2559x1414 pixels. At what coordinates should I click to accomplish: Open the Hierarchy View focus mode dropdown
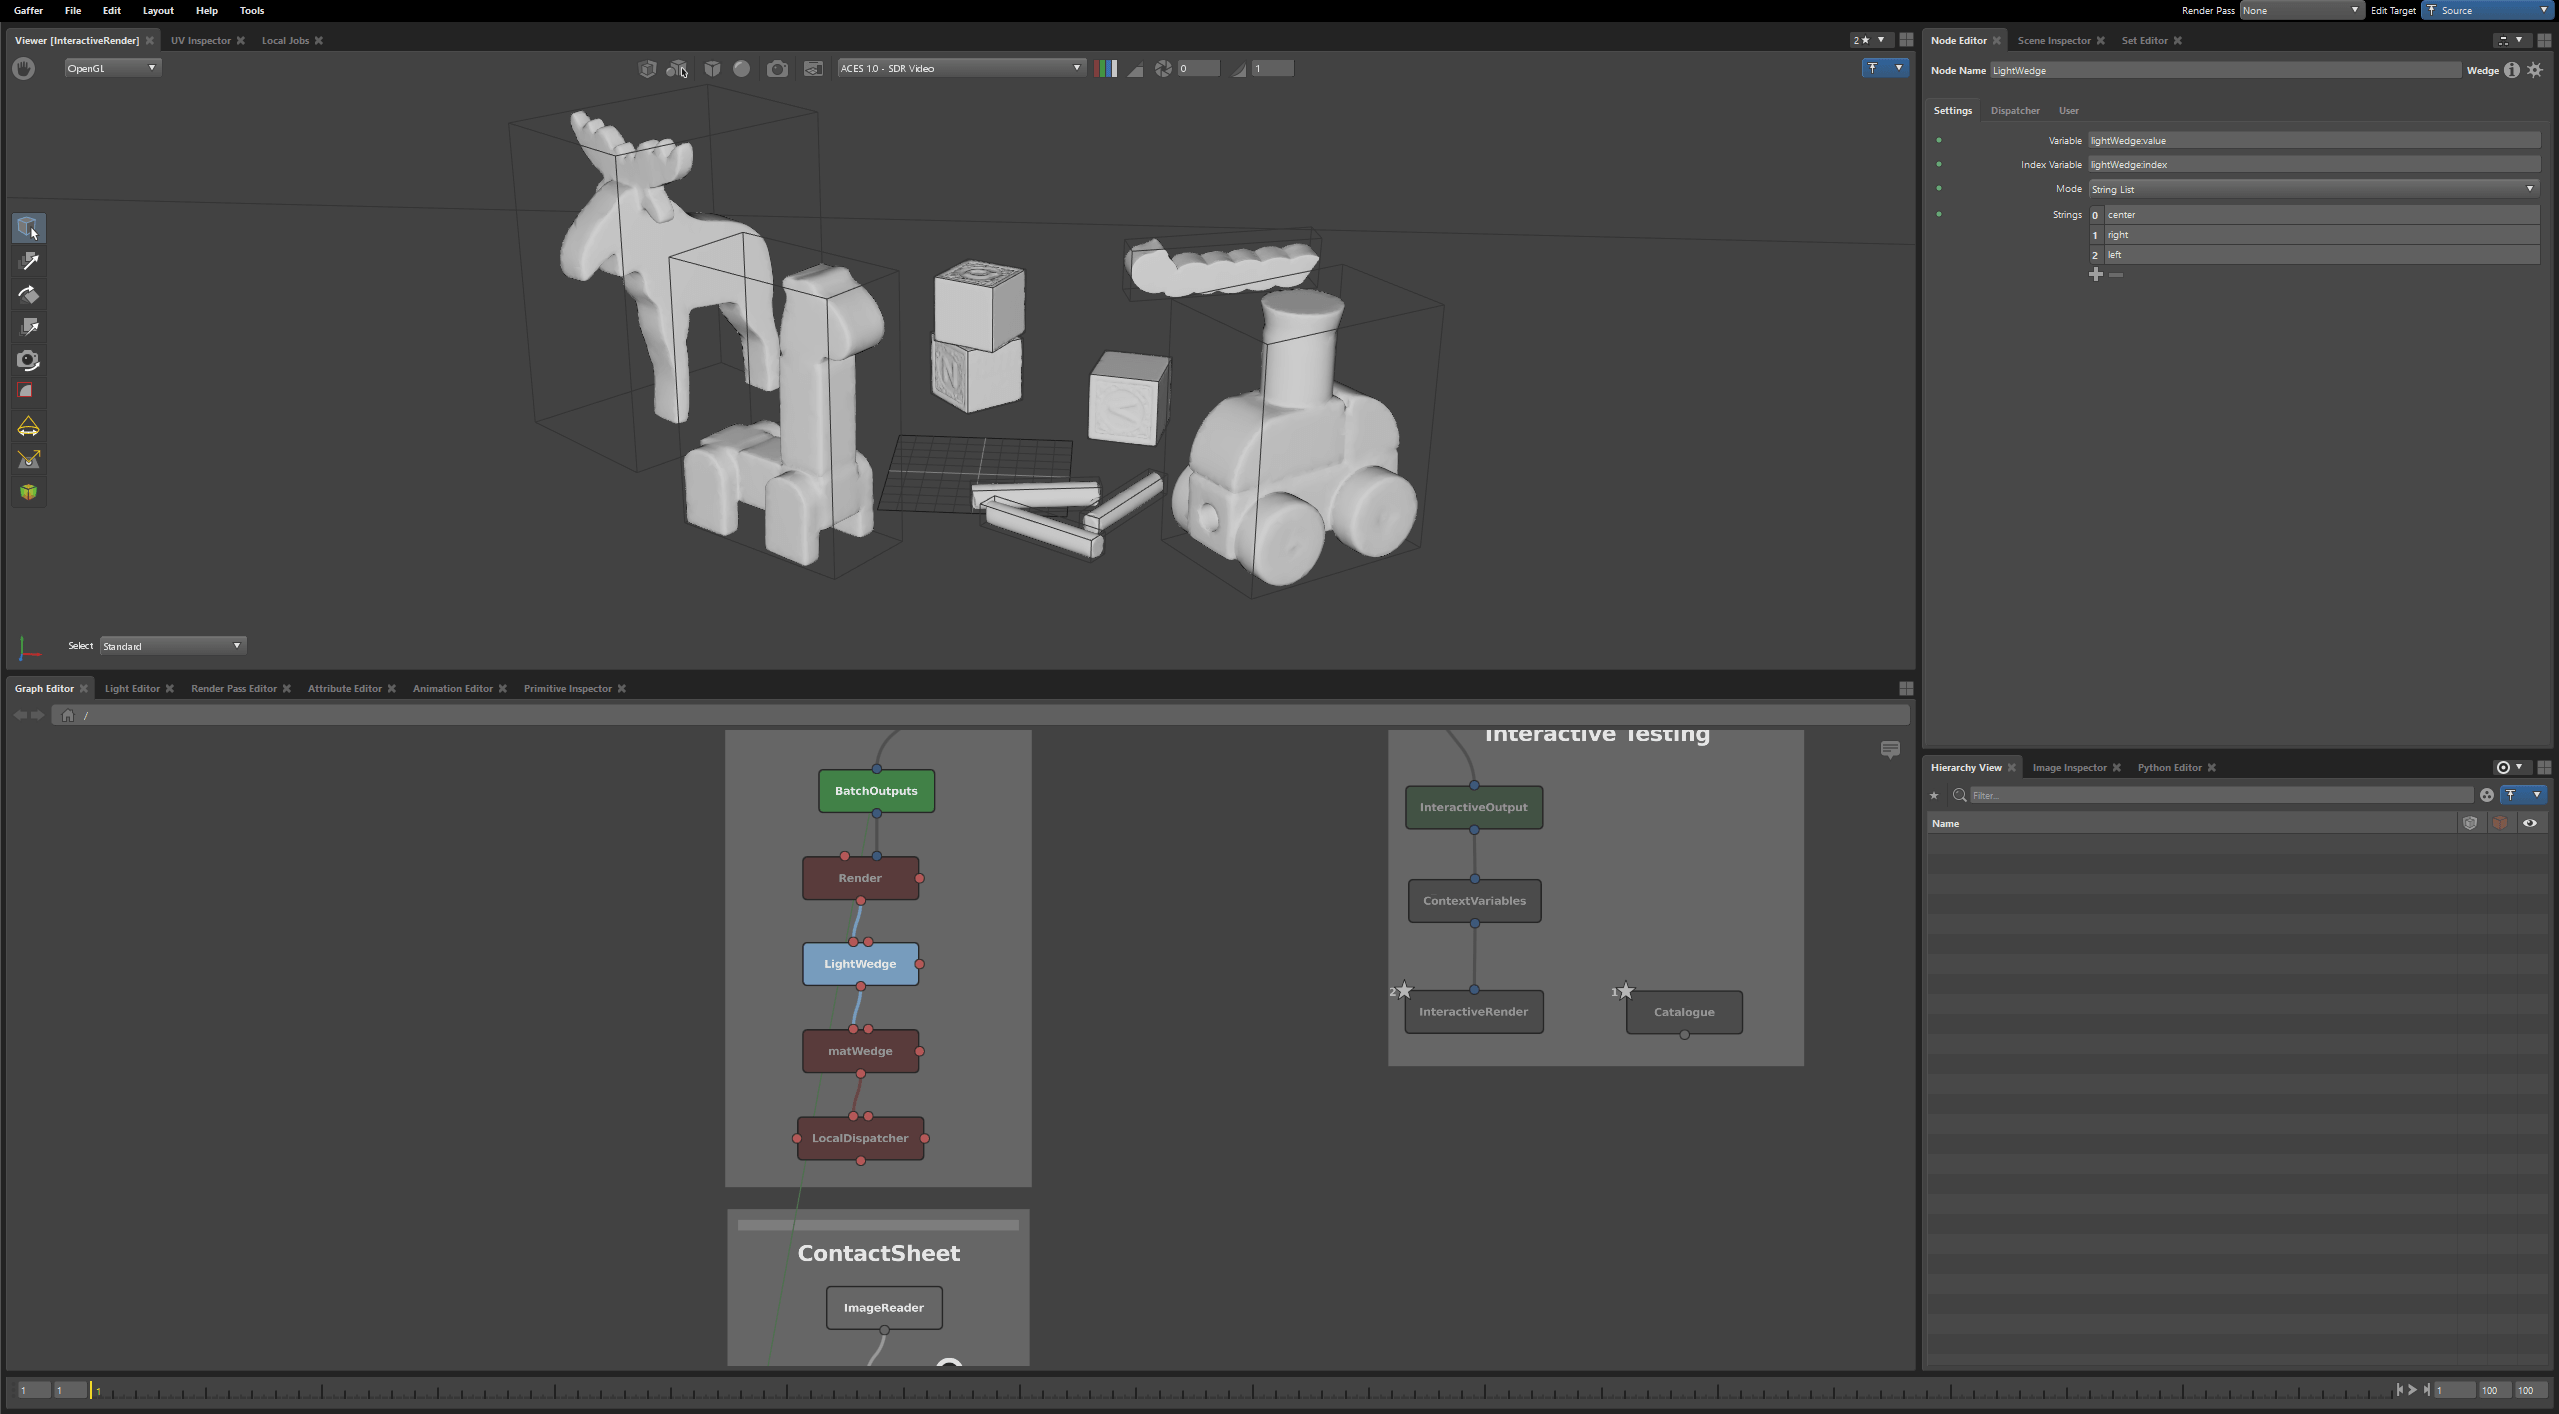[x=2511, y=767]
